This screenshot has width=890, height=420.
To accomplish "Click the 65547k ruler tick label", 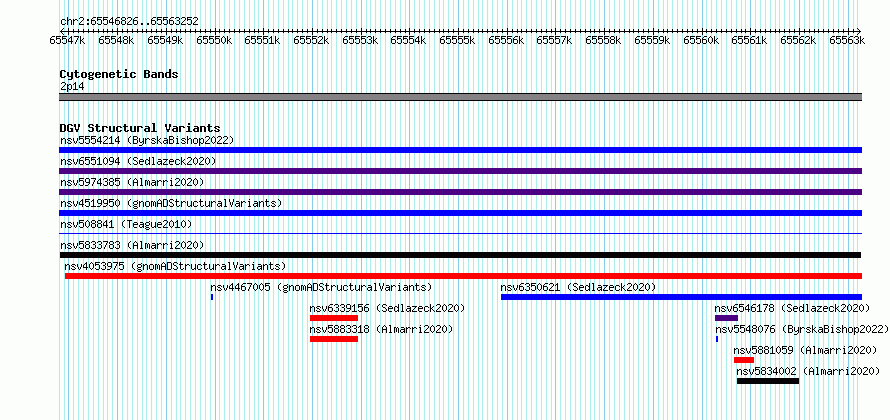I will (68, 40).
